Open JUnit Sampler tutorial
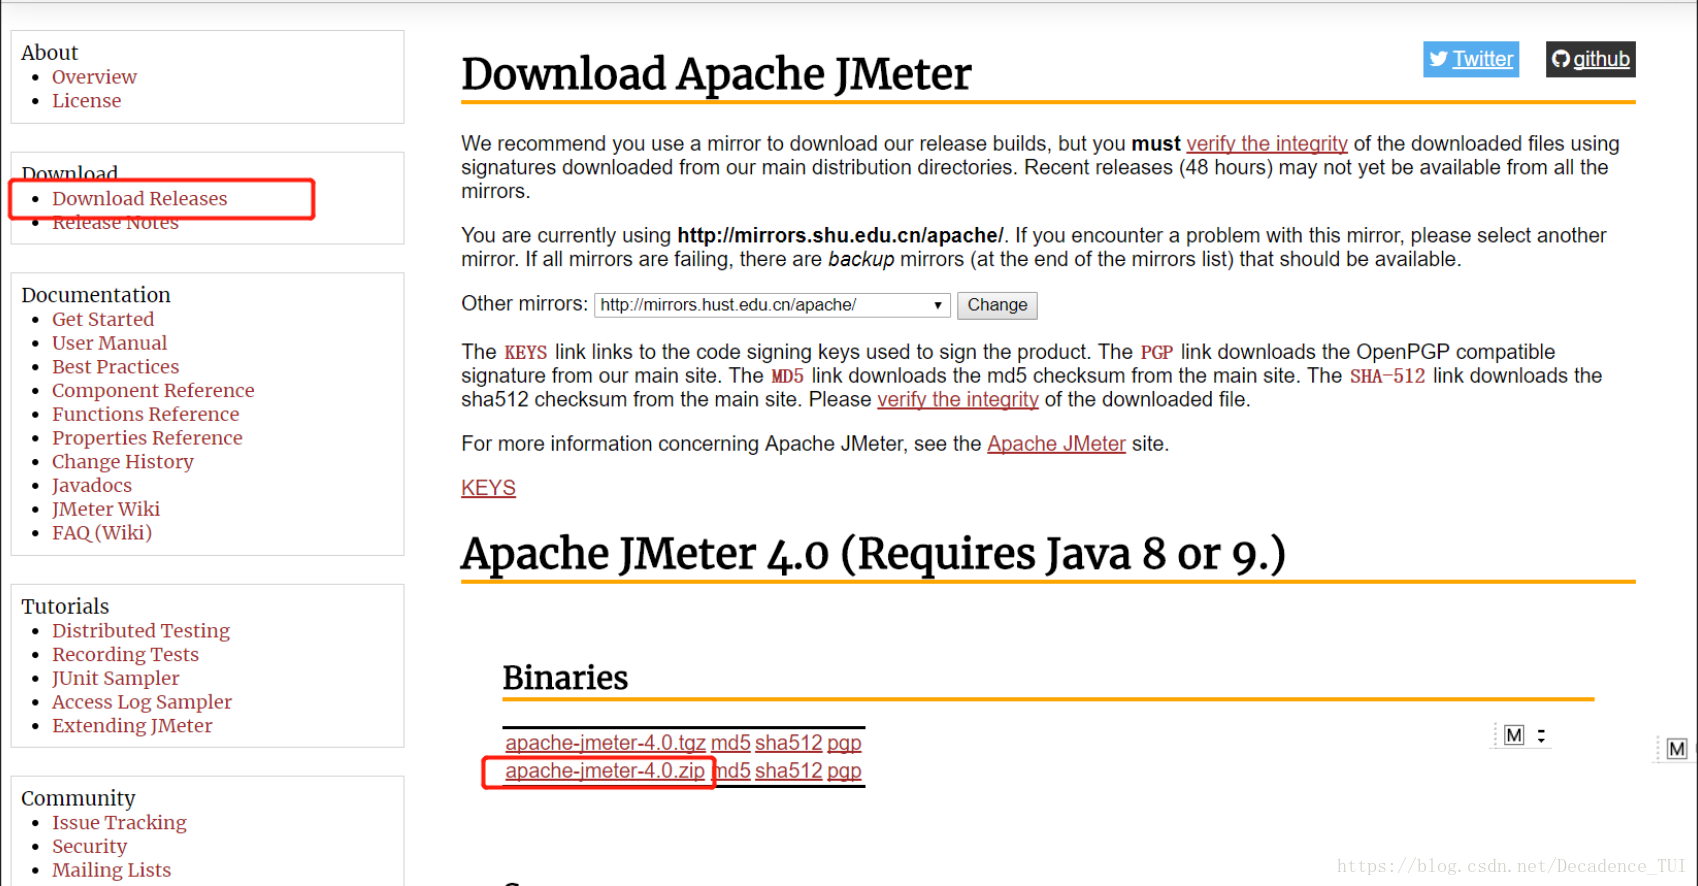The width and height of the screenshot is (1698, 886). (x=115, y=679)
